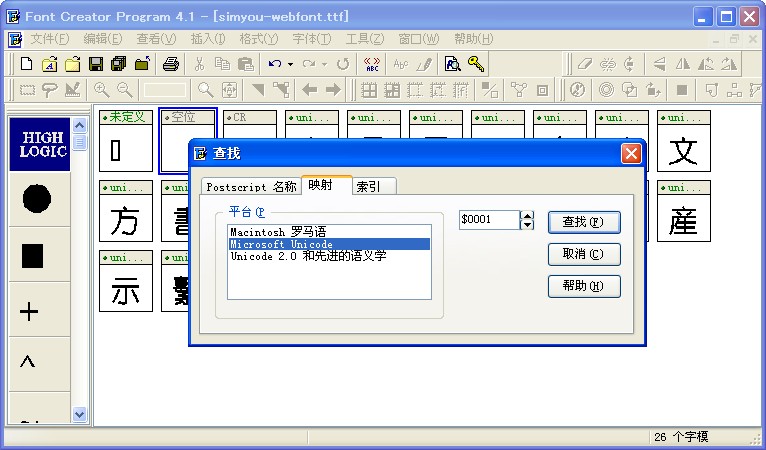Click the zoom in magnifier icon

[x=101, y=90]
